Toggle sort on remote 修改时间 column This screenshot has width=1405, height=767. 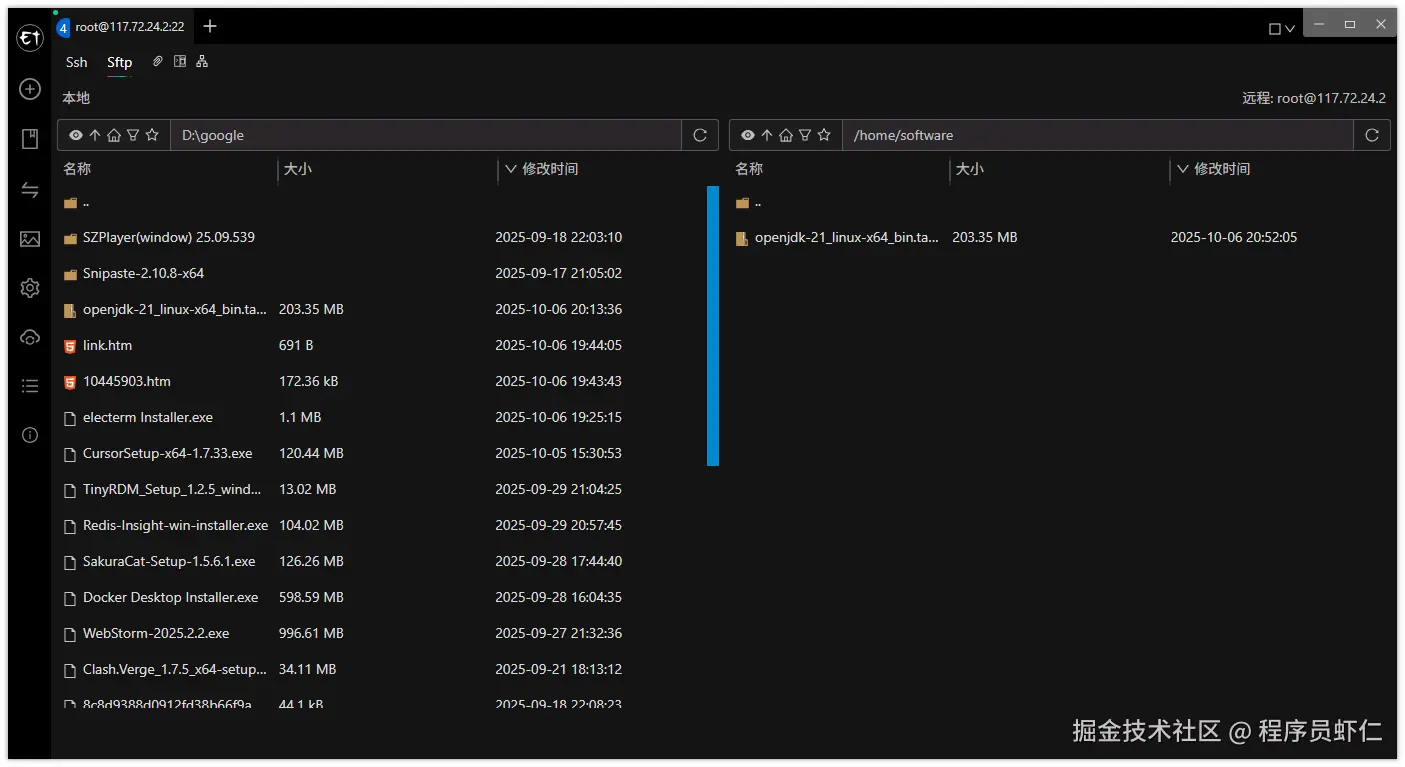[x=1214, y=169]
